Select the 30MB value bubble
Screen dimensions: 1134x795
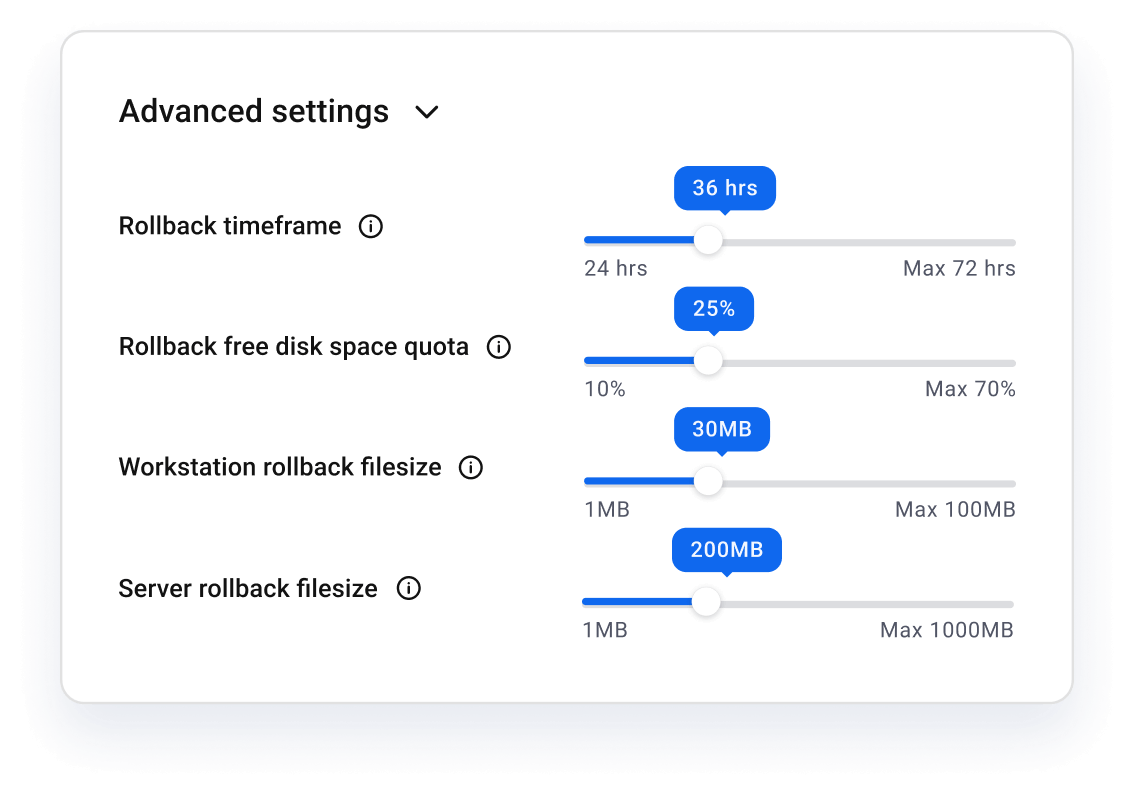coord(722,429)
